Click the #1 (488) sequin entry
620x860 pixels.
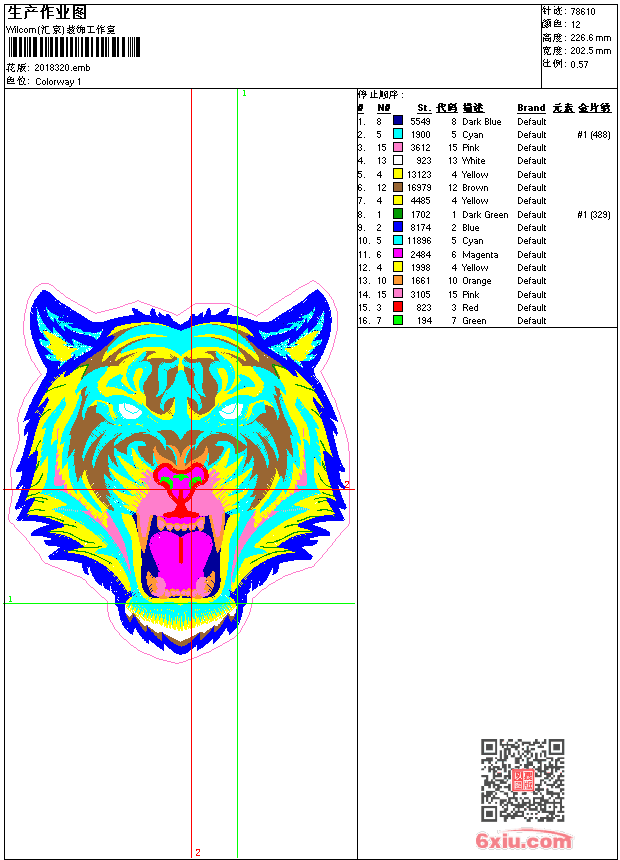(x=594, y=134)
